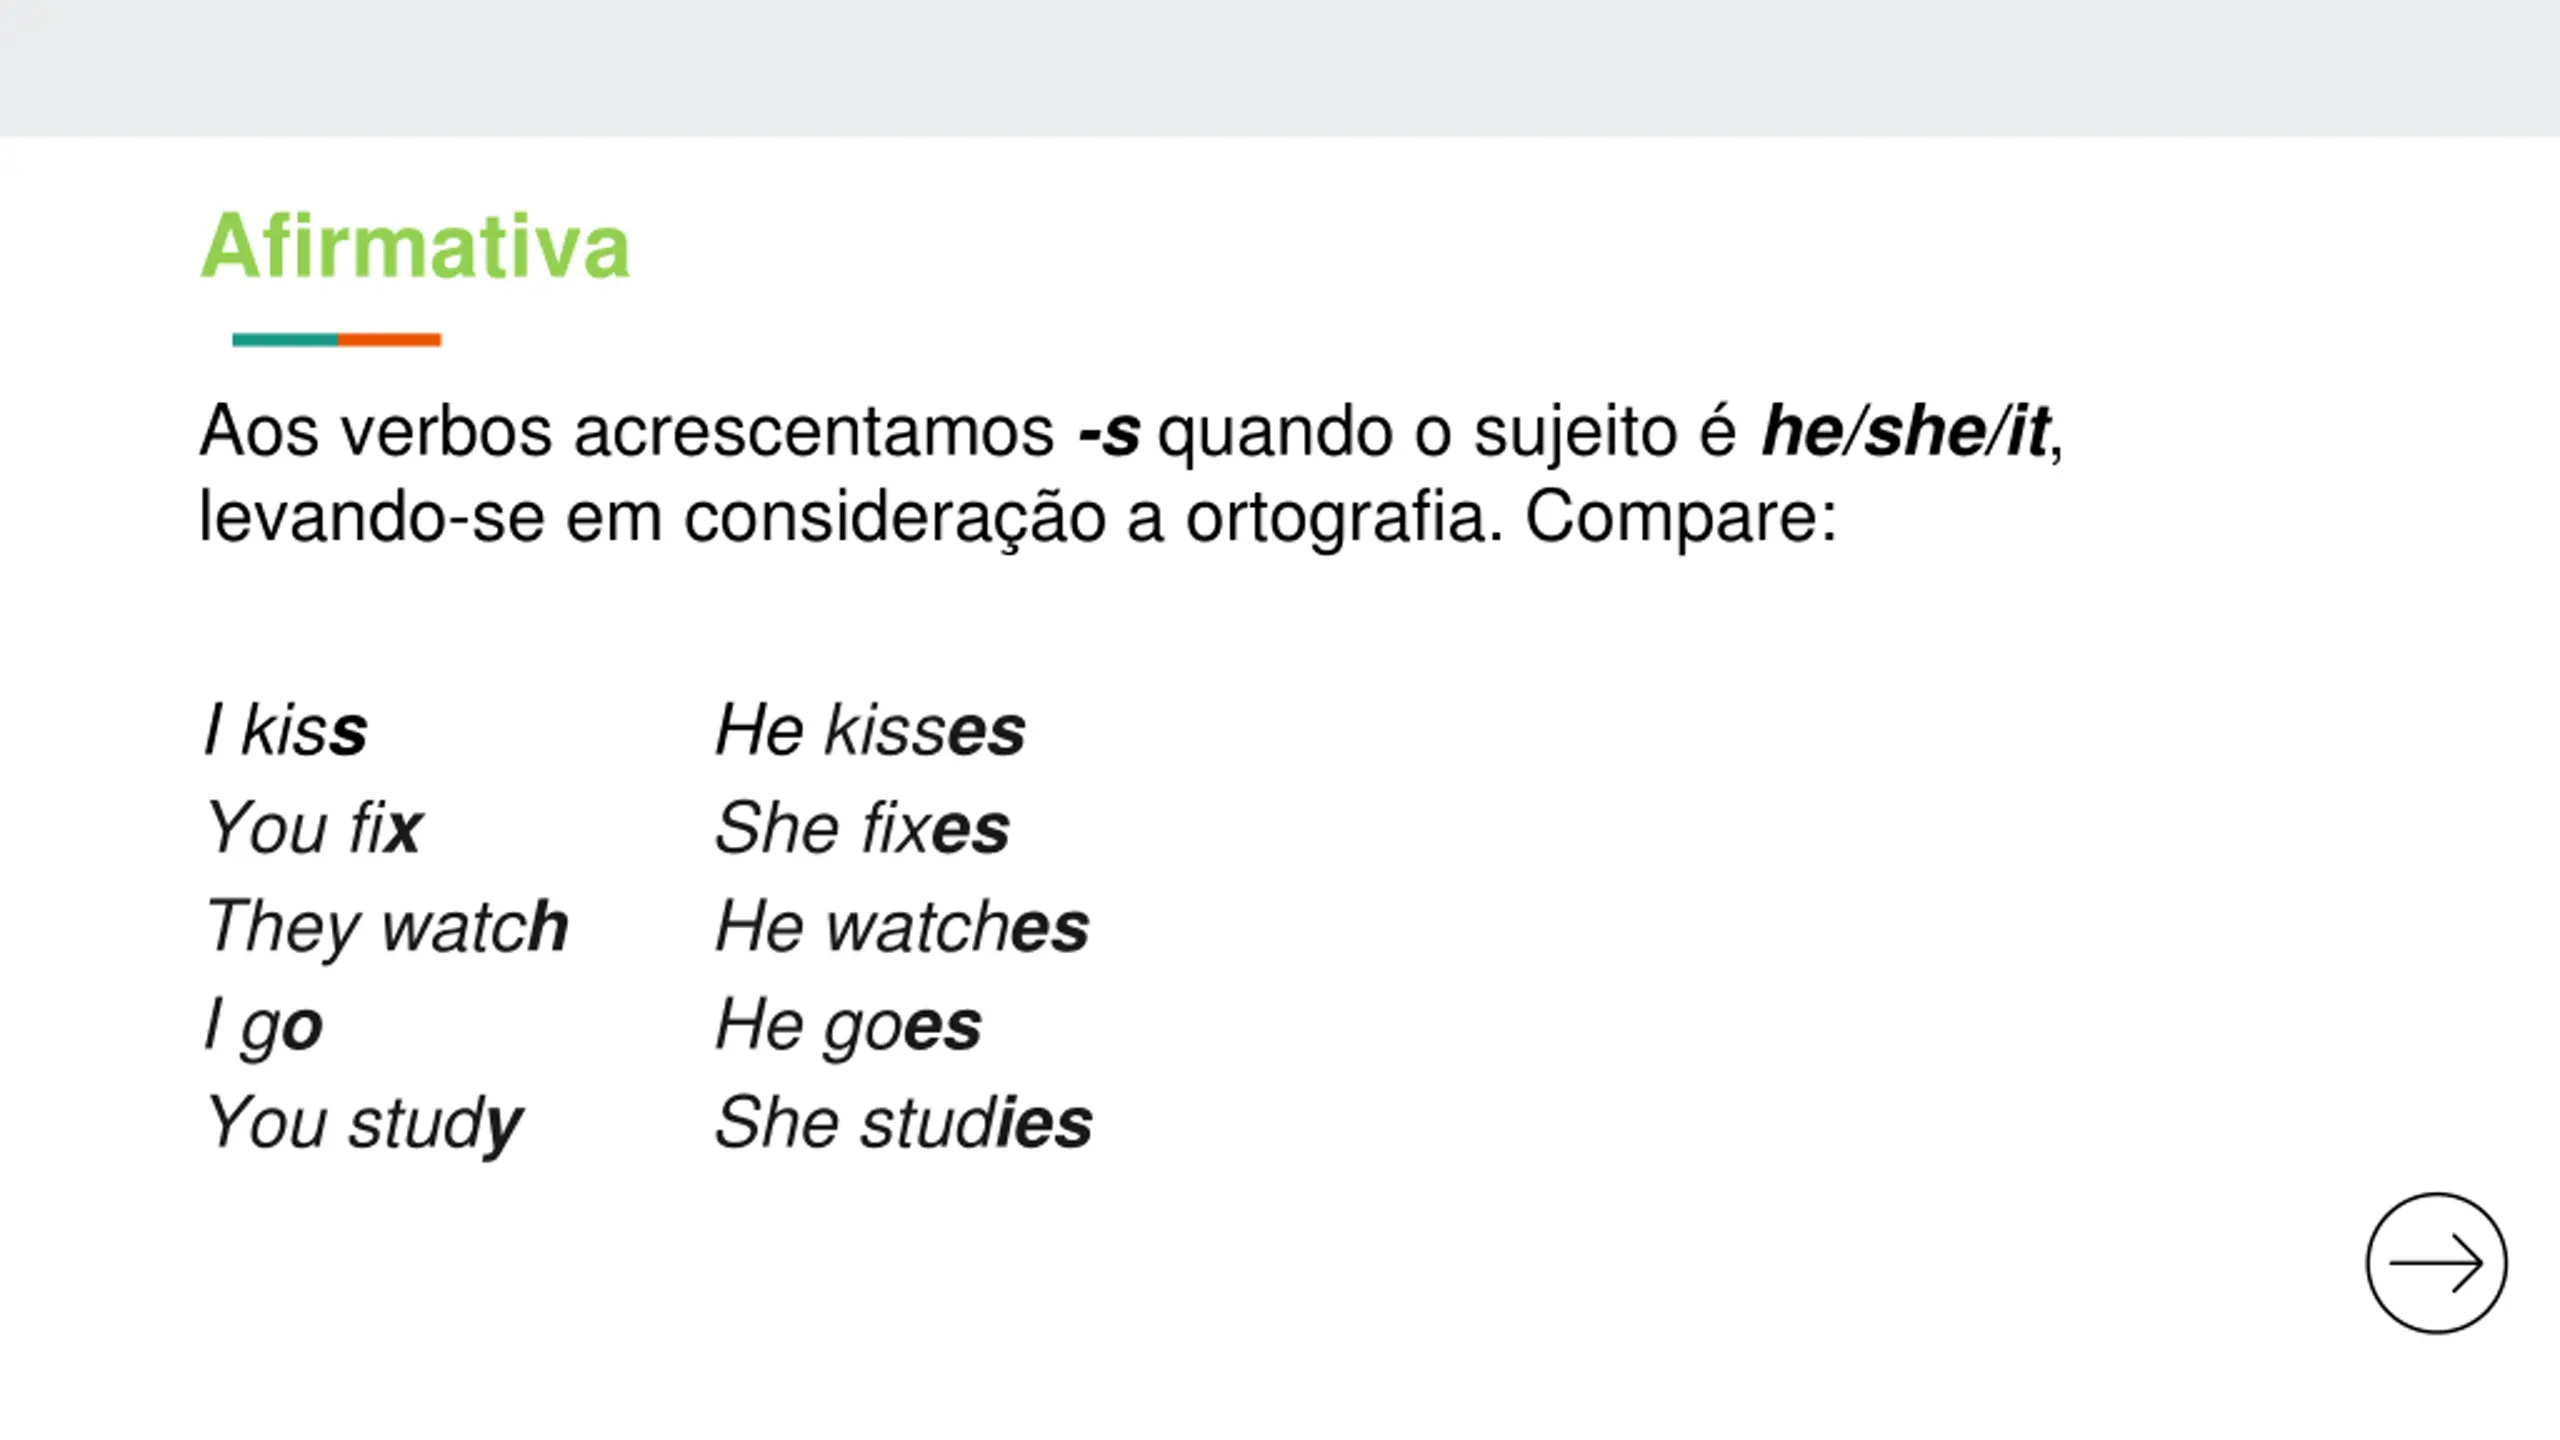
Task: Select the example I kiss
Action: click(x=285, y=729)
